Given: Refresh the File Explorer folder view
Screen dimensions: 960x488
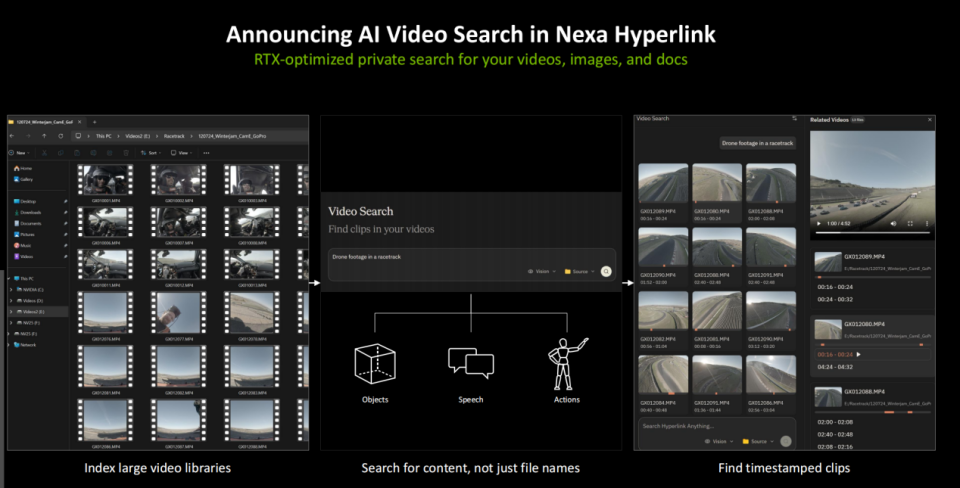Looking at the screenshot, I should (x=61, y=136).
